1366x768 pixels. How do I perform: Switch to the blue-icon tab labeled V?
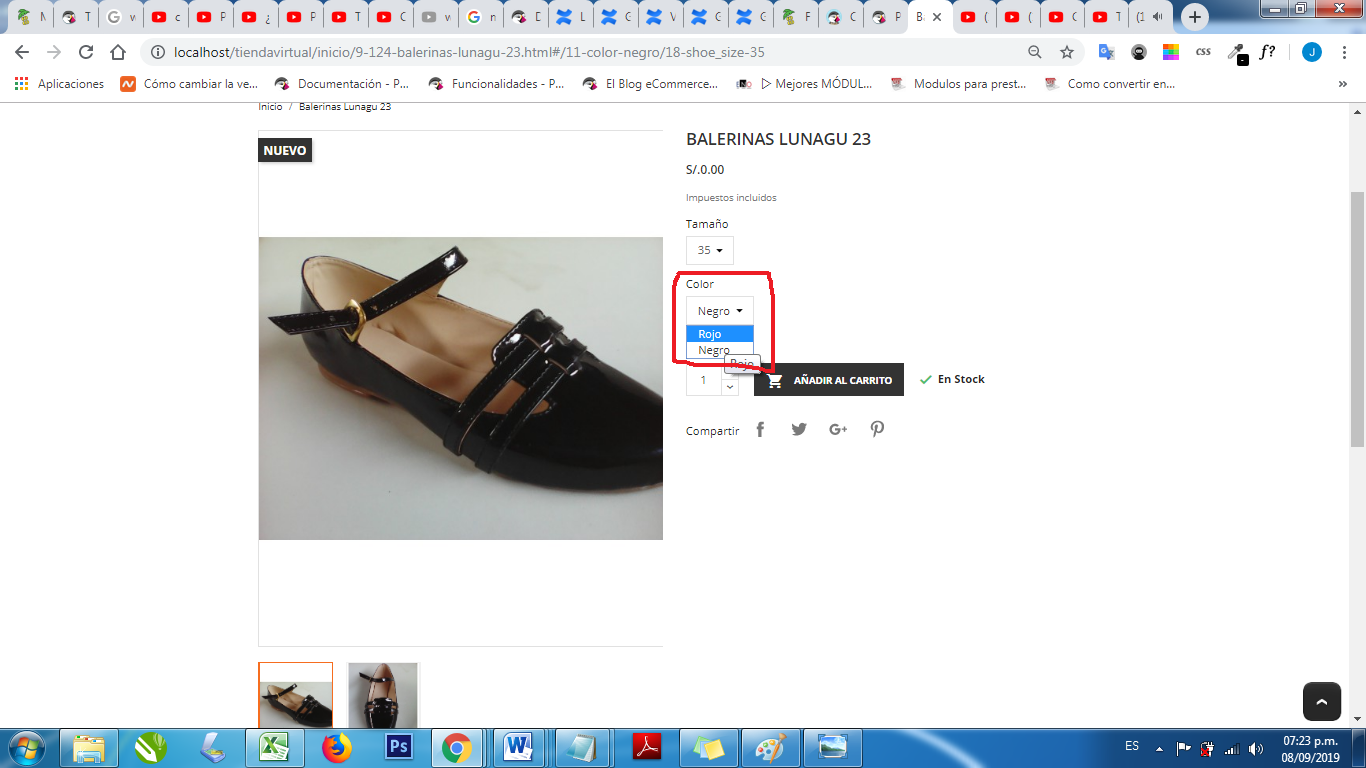coord(660,17)
